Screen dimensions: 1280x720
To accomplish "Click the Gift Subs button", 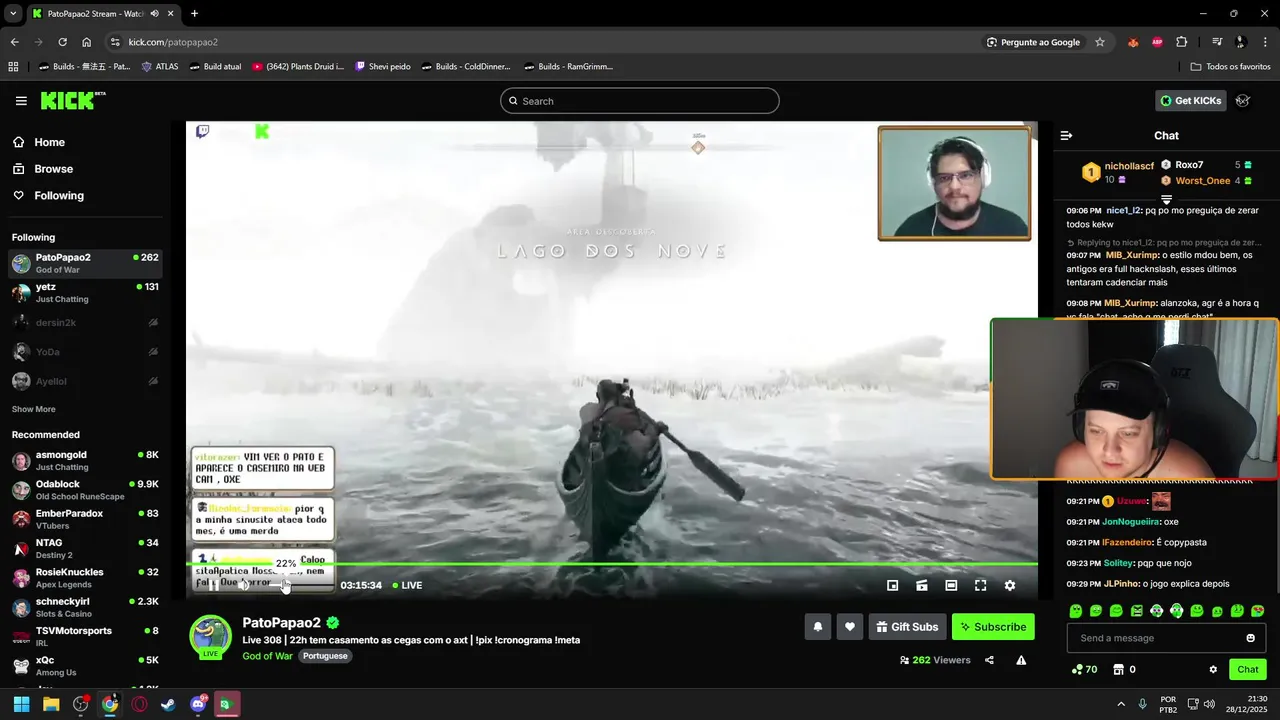I will tap(908, 627).
